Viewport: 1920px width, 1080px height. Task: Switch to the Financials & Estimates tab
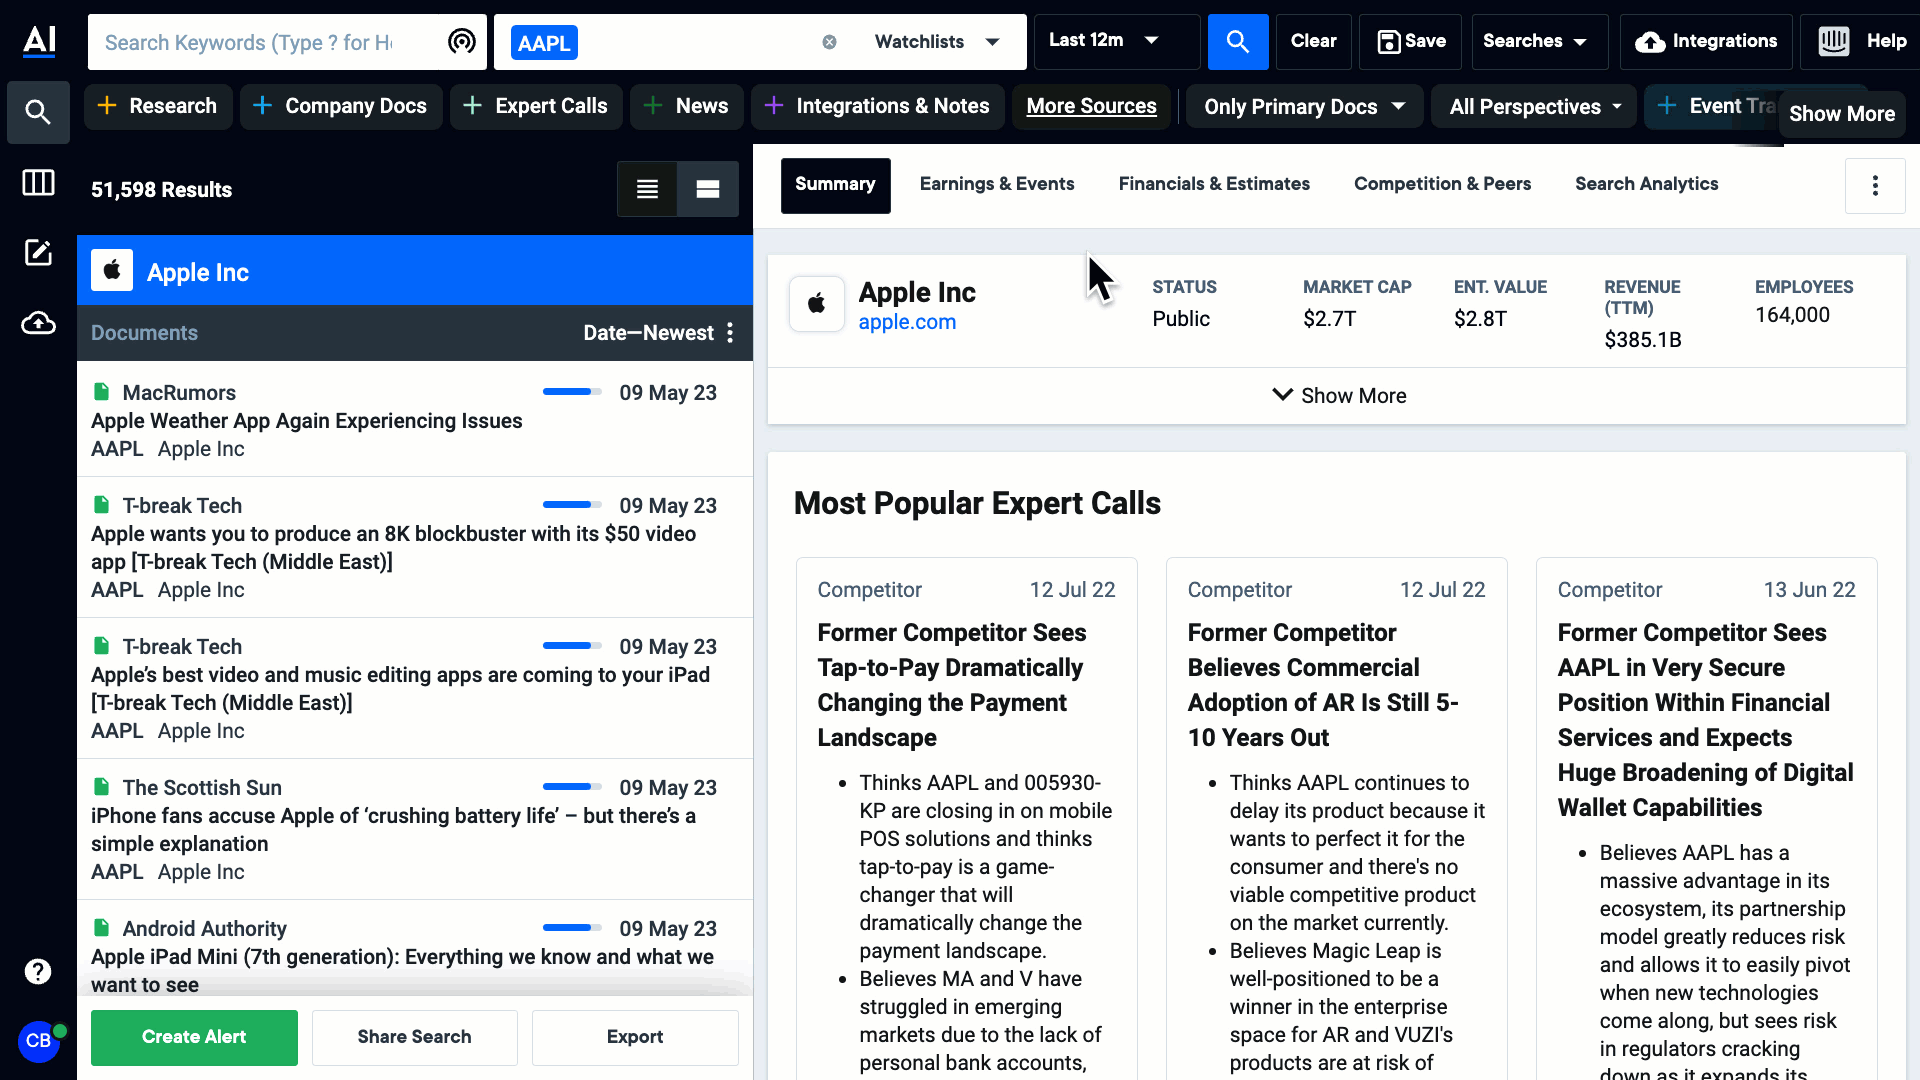1213,184
